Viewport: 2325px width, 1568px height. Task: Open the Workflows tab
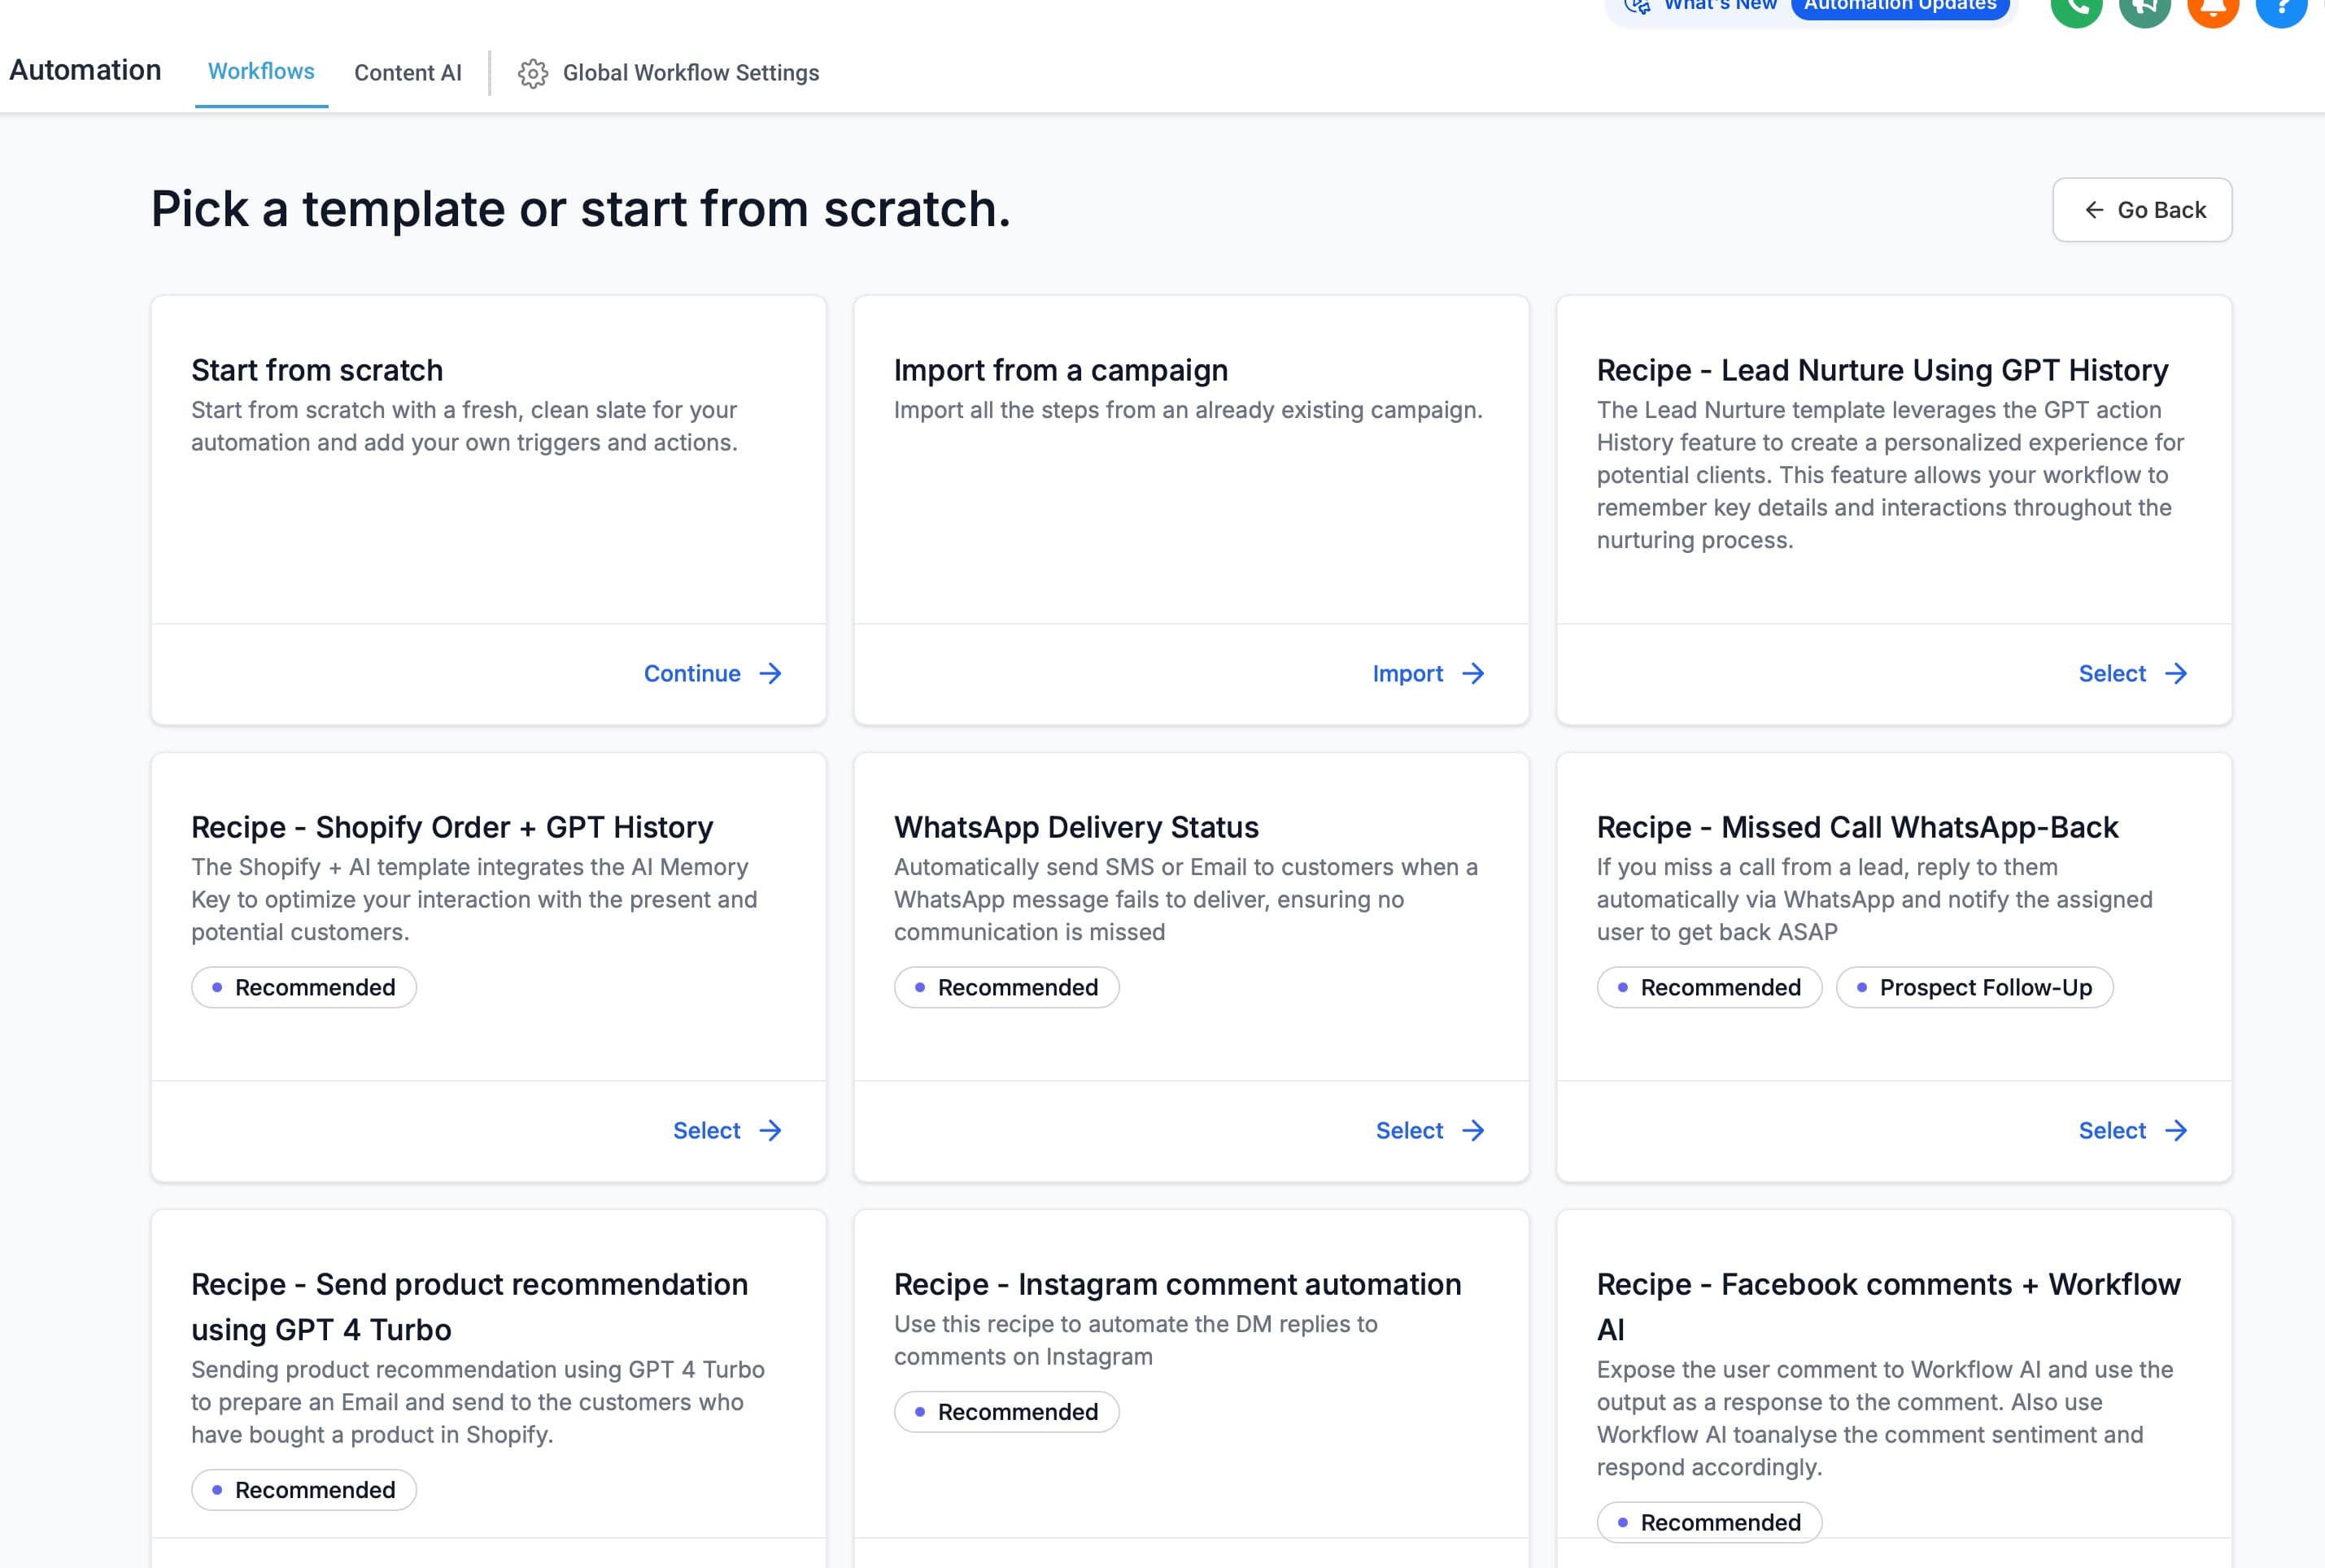coord(261,71)
